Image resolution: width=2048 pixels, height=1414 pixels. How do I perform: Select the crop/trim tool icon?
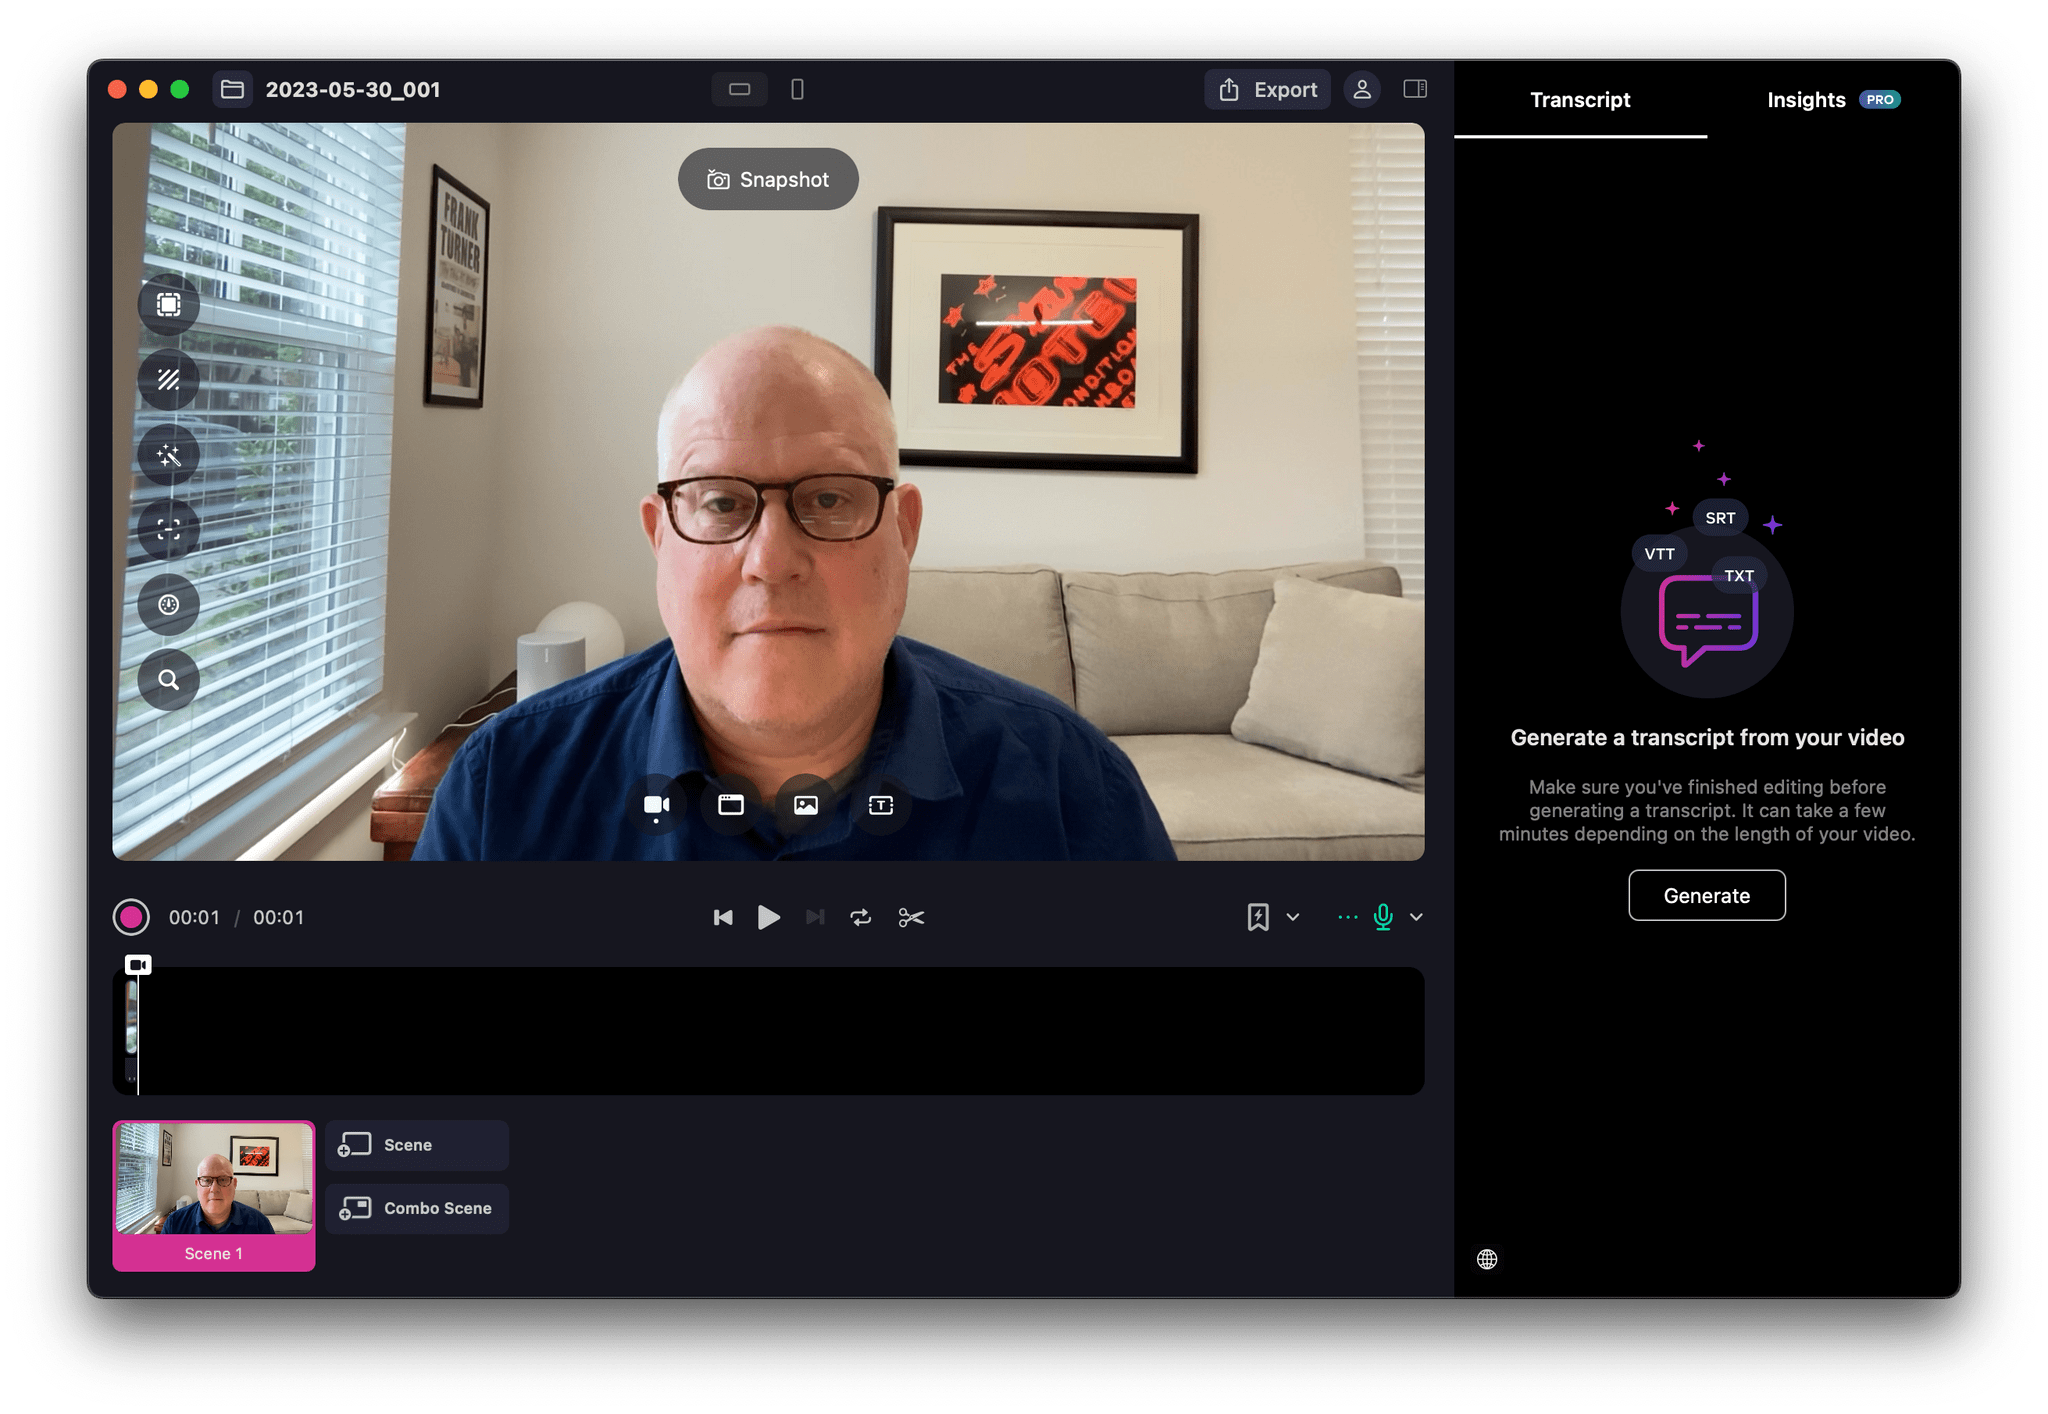pyautogui.click(x=912, y=918)
